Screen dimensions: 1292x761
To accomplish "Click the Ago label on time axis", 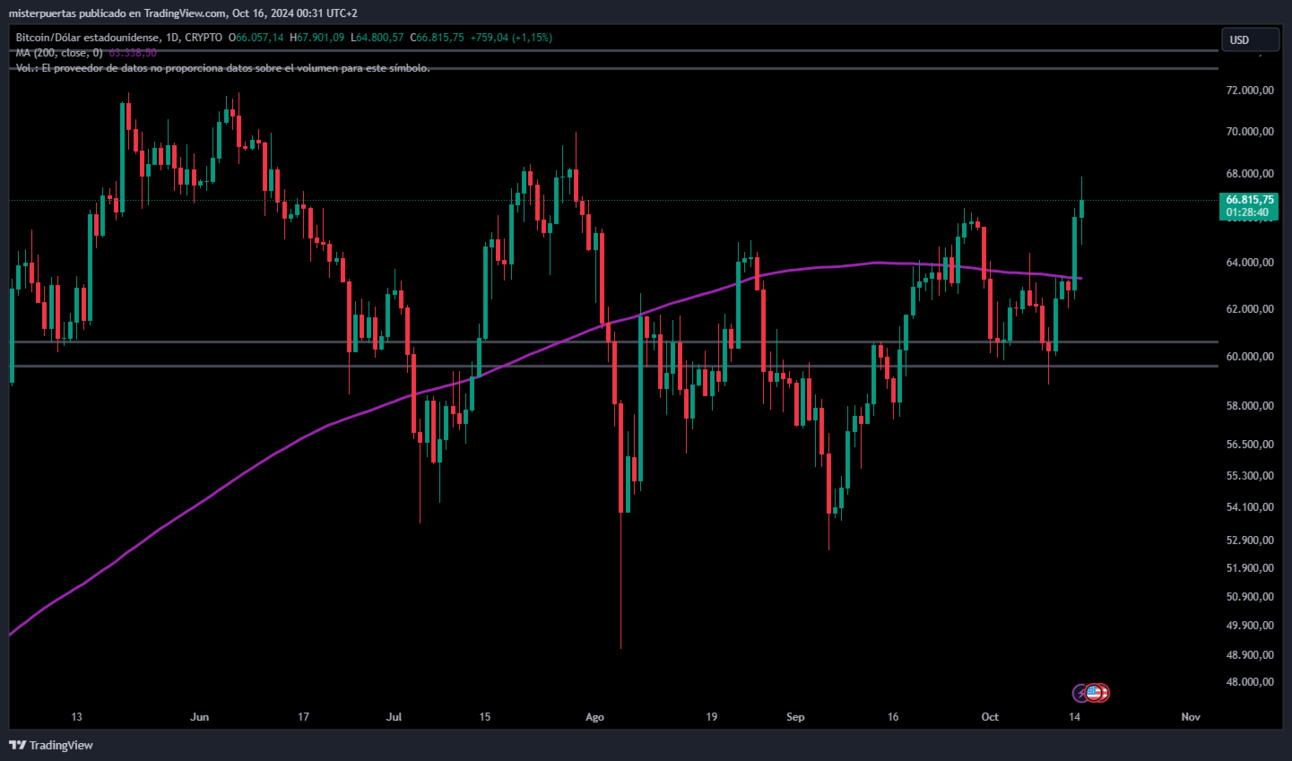I will pyautogui.click(x=595, y=717).
